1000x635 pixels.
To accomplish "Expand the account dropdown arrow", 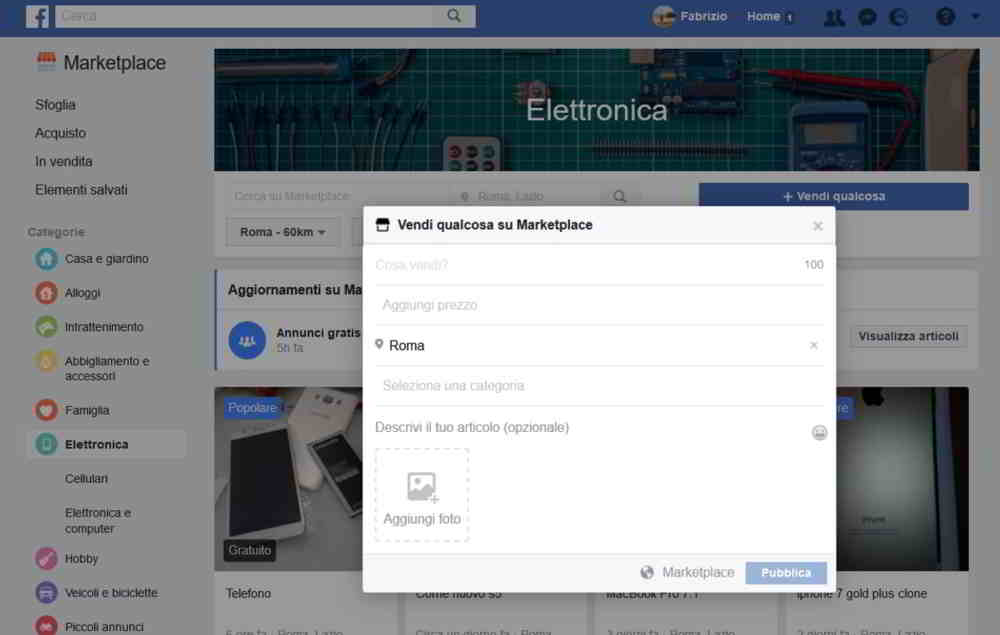I will 975,17.
